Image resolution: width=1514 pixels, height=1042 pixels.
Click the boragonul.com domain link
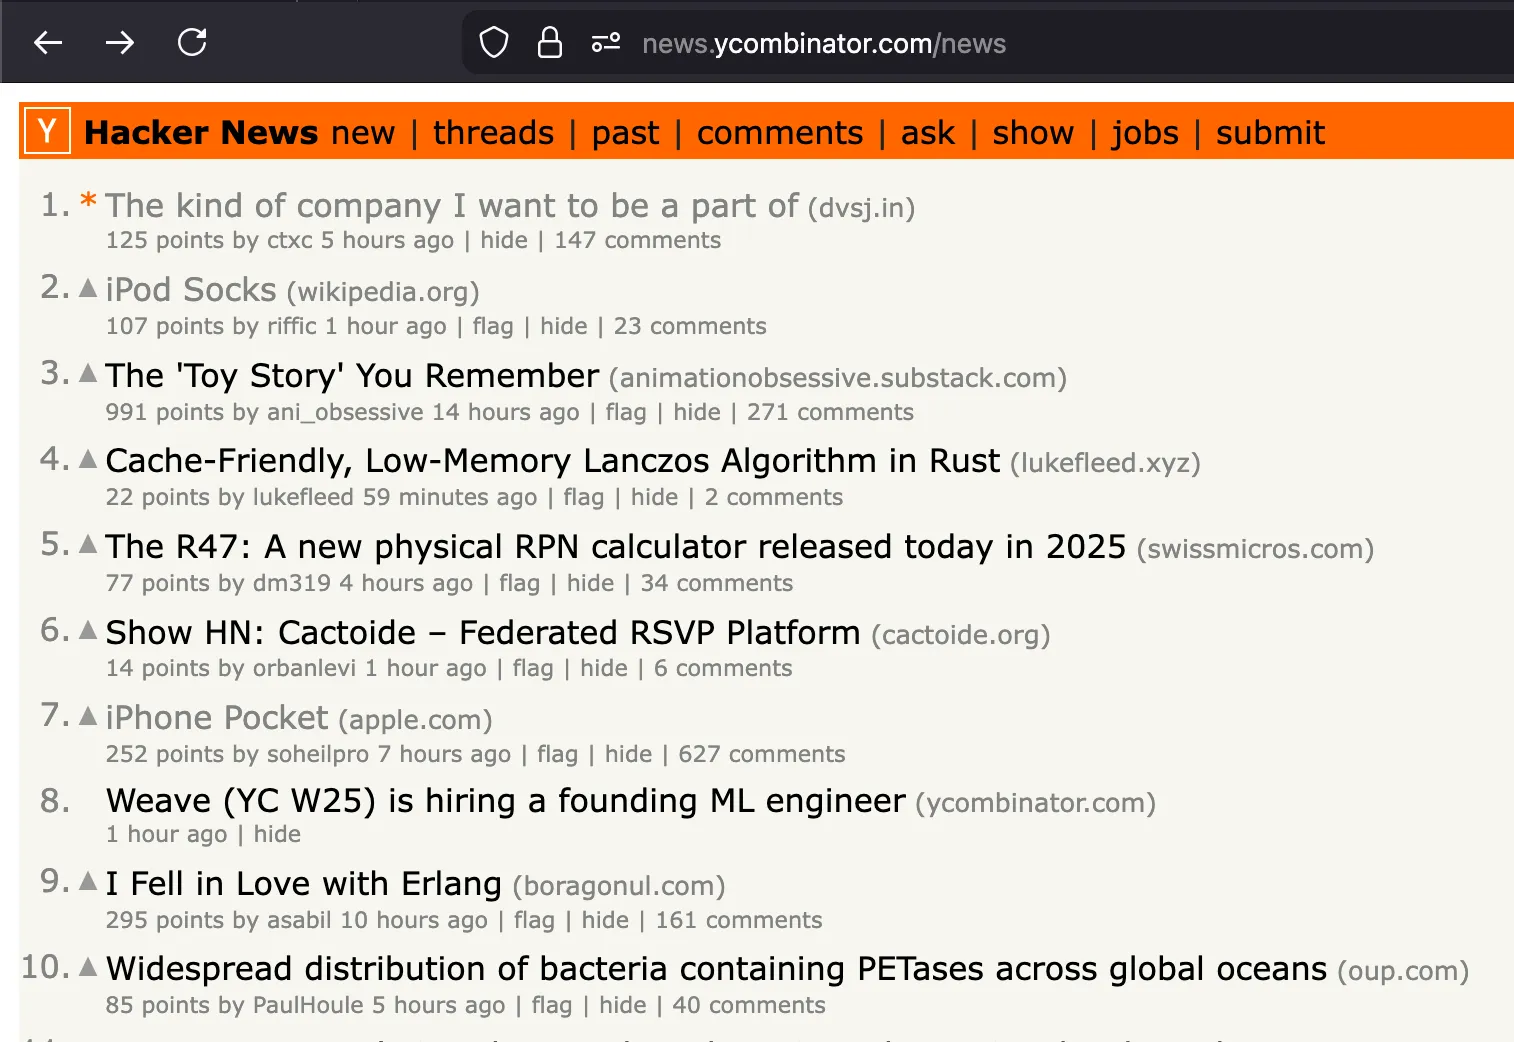(619, 886)
